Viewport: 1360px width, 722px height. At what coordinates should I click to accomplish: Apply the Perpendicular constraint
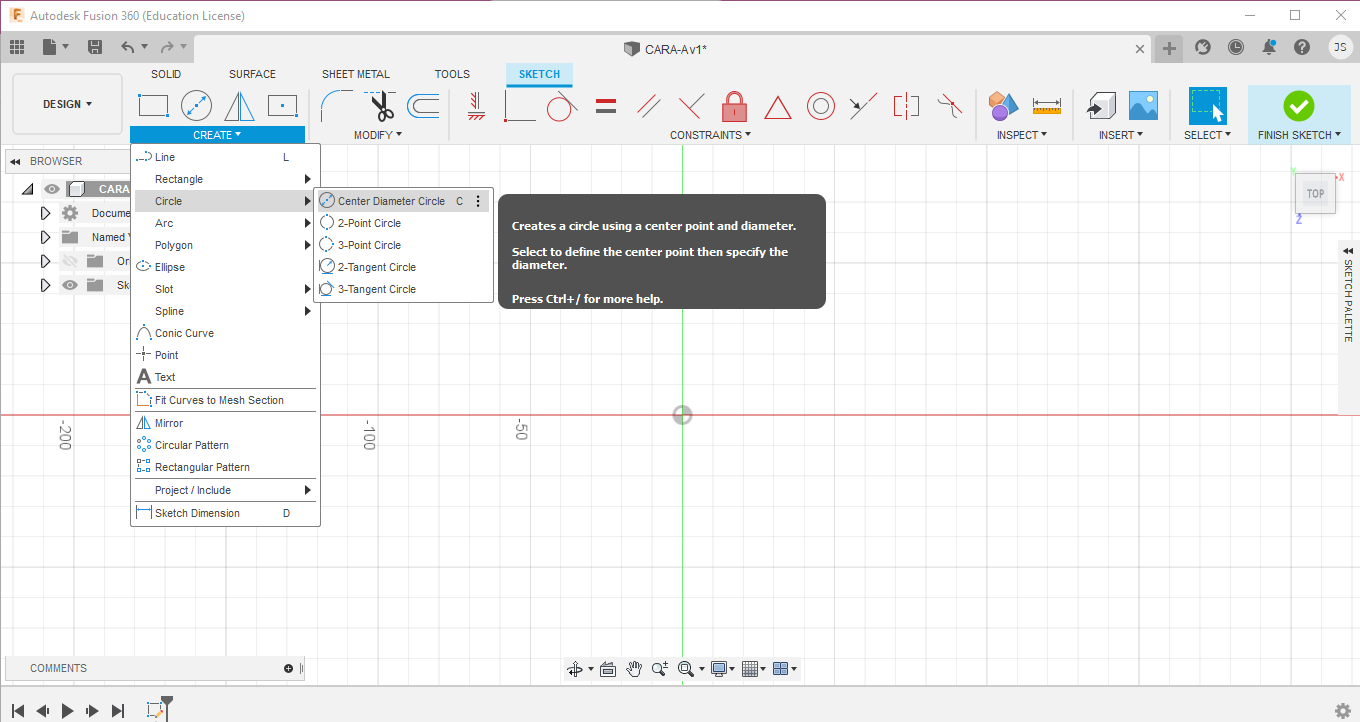691,105
